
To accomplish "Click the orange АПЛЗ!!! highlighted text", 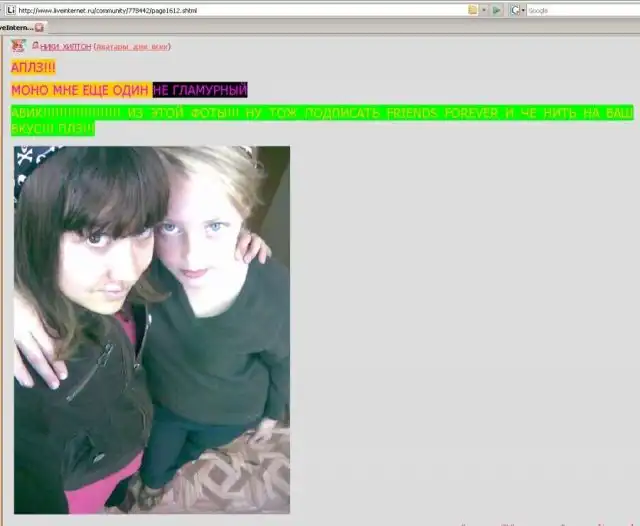I will pyautogui.click(x=33, y=67).
